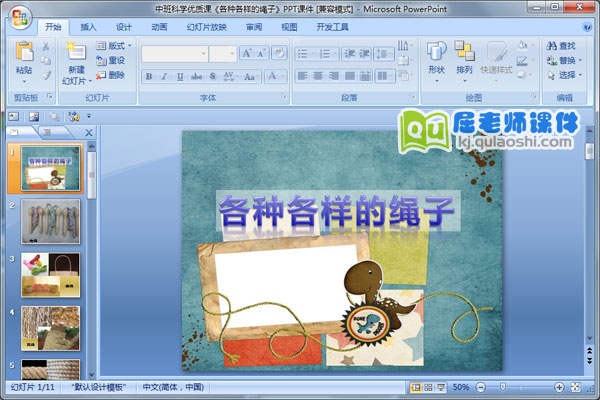Screen dimensions: 600x400
Task: Open the Columns dropdown
Action: click(x=385, y=76)
